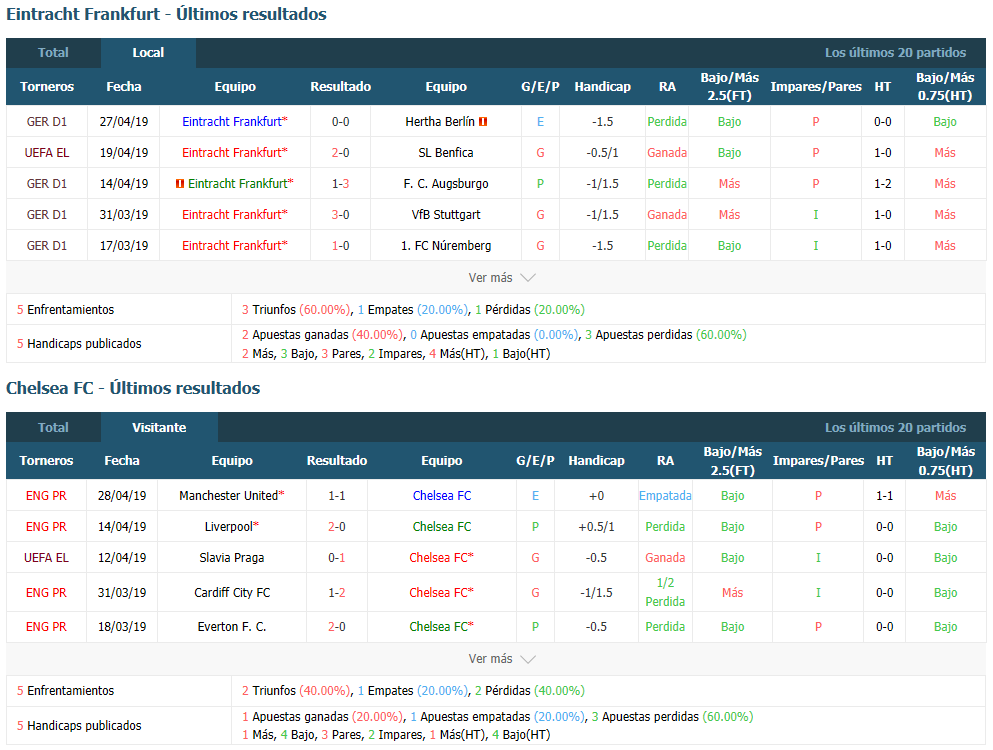Click '2 Triunfos (40.00%)' in Chelsea summary
The width and height of the screenshot is (993, 750).
coord(296,691)
